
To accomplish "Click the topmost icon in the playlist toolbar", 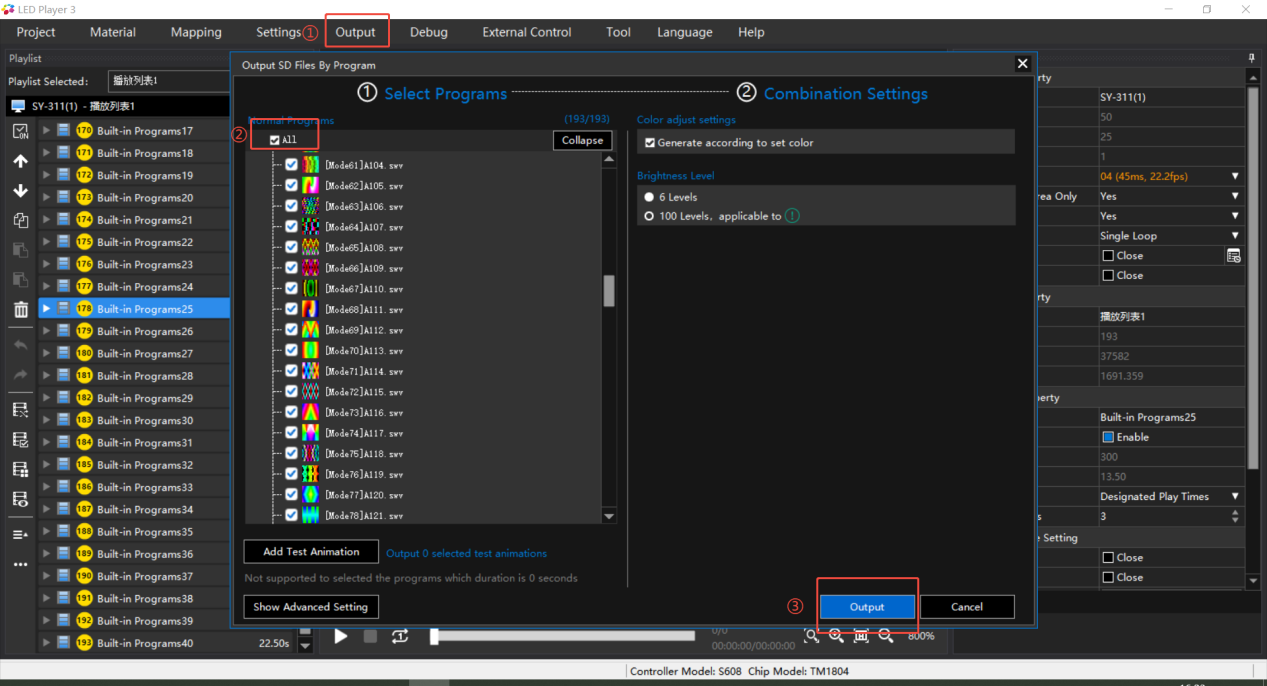I will (x=20, y=131).
